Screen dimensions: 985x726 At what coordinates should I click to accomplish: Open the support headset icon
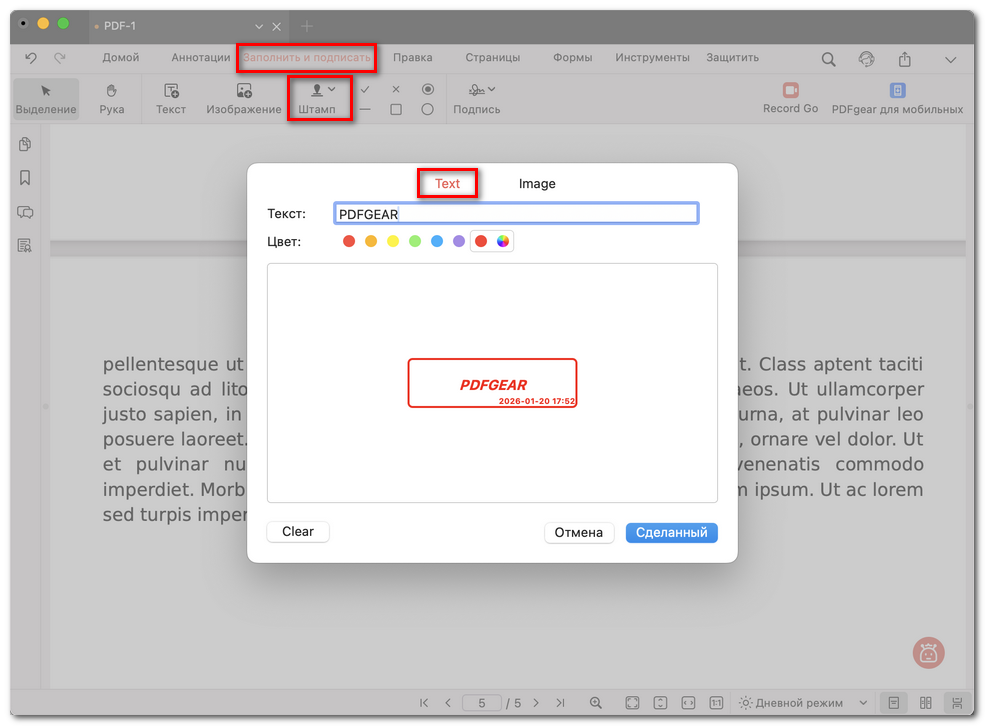coord(866,59)
